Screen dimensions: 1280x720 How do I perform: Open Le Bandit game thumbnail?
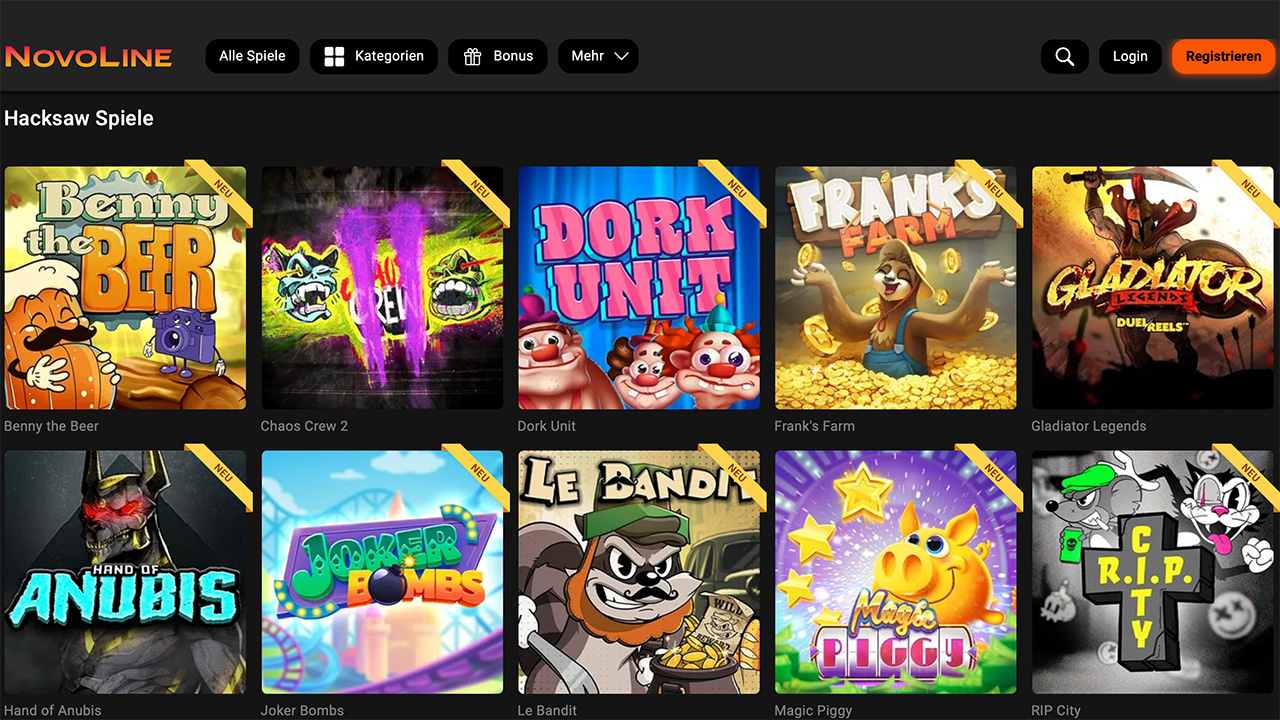(x=639, y=572)
